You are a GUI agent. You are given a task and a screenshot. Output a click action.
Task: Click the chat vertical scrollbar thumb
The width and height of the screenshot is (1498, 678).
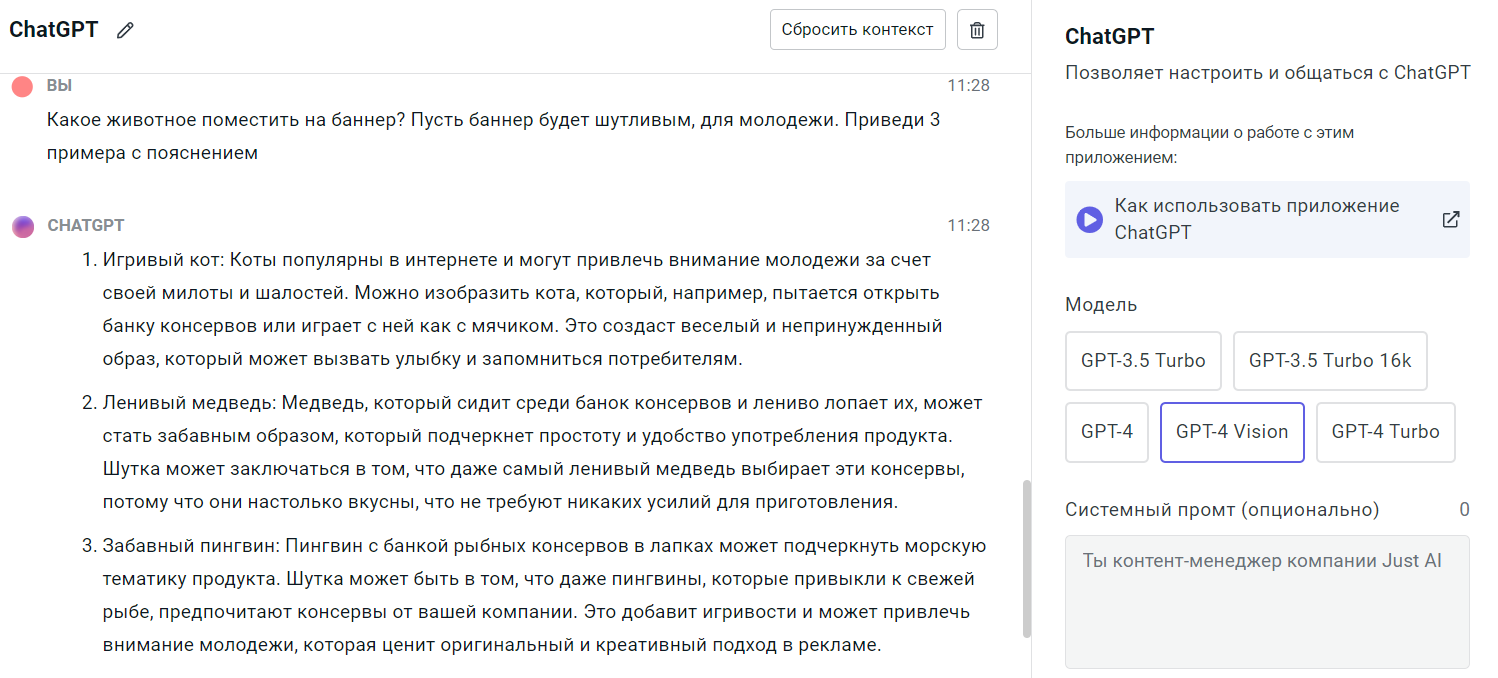(x=1026, y=558)
